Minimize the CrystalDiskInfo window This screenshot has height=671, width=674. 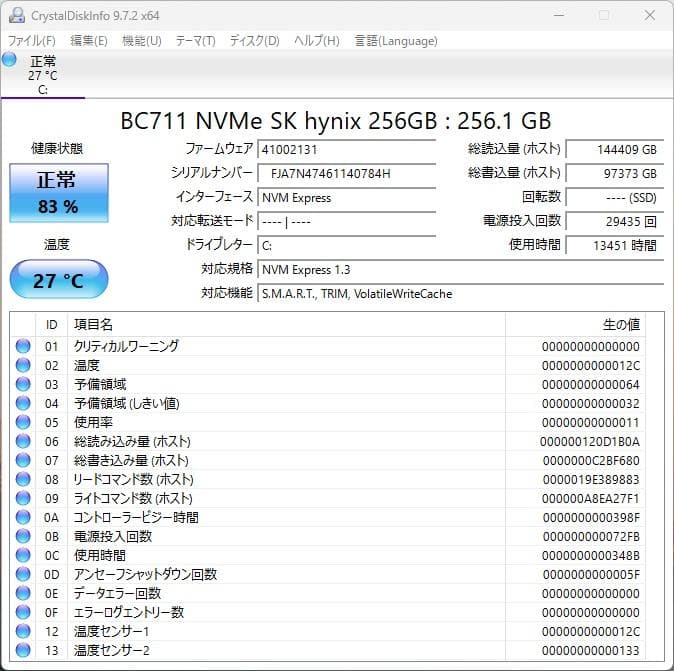tap(559, 15)
